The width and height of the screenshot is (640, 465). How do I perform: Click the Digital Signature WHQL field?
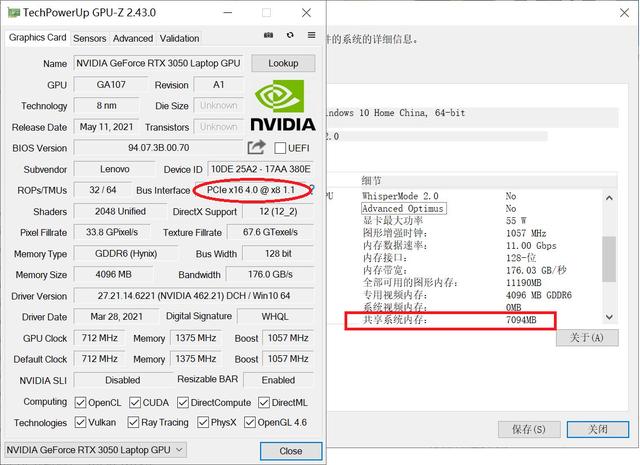[275, 316]
